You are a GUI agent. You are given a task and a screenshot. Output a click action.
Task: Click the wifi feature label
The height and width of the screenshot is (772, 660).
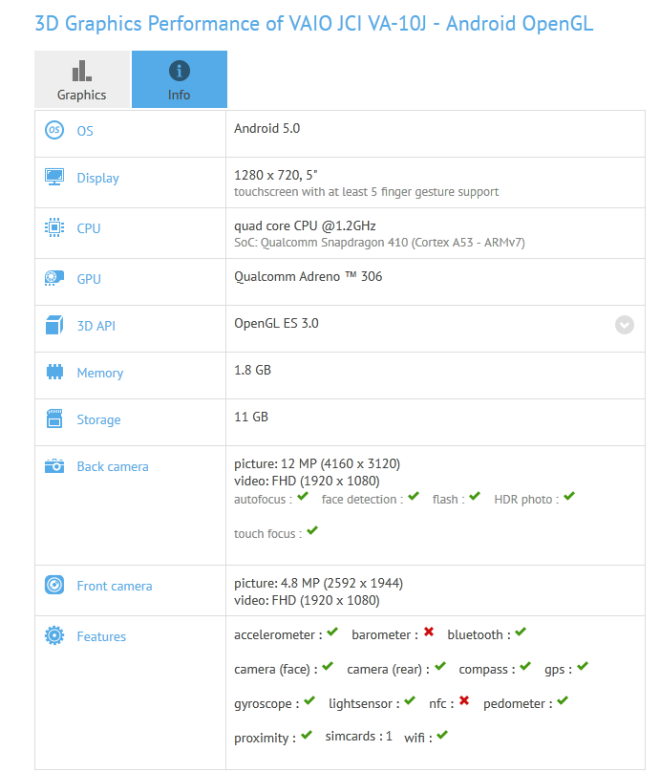tap(418, 738)
